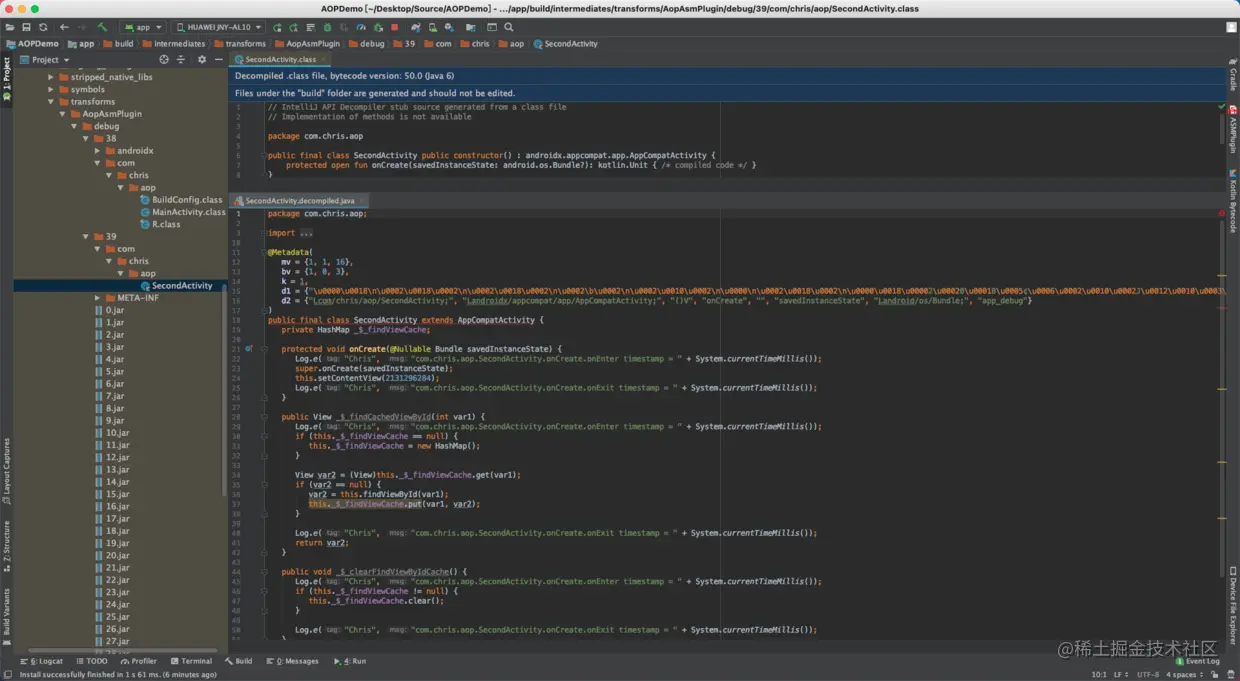Open the Project panel gear settings
The height and width of the screenshot is (681, 1240).
click(x=201, y=59)
